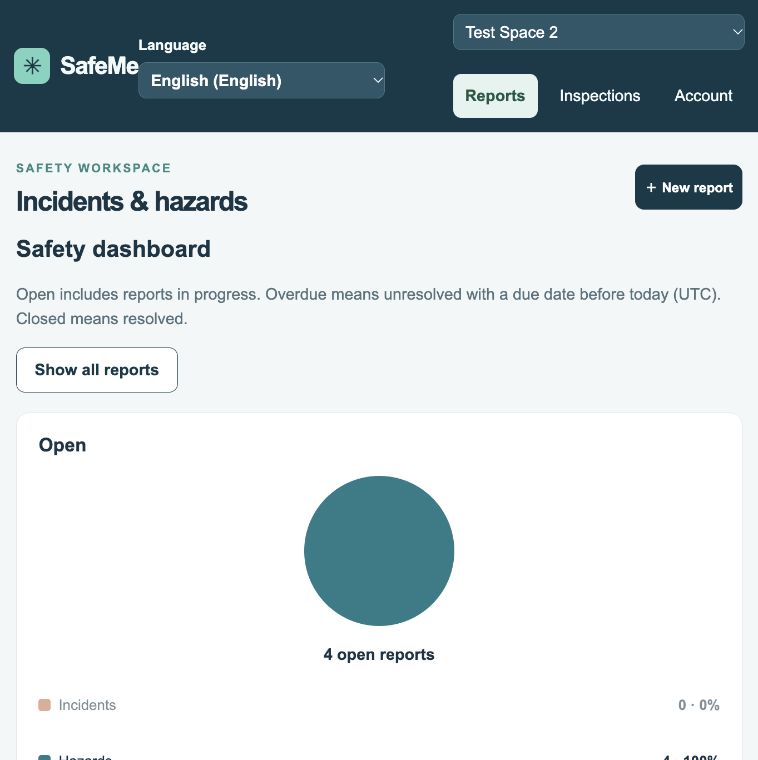This screenshot has height=760, width=758.
Task: Click the Safety dashboard heading
Action: (113, 249)
